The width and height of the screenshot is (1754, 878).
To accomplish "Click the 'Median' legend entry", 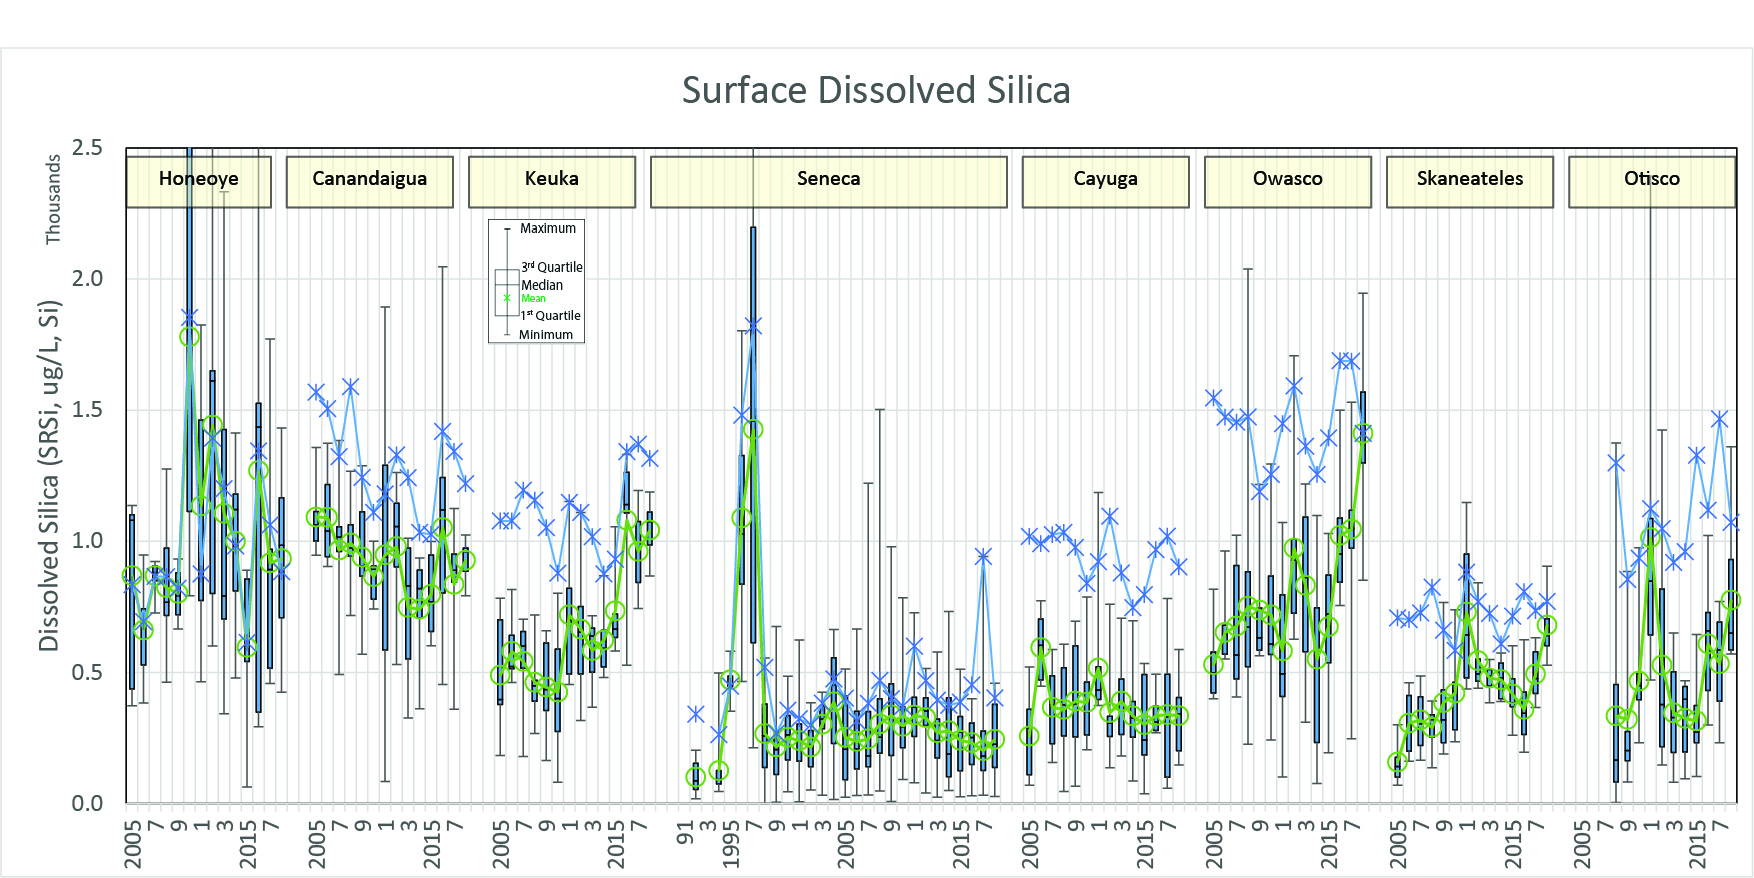I will tap(542, 285).
